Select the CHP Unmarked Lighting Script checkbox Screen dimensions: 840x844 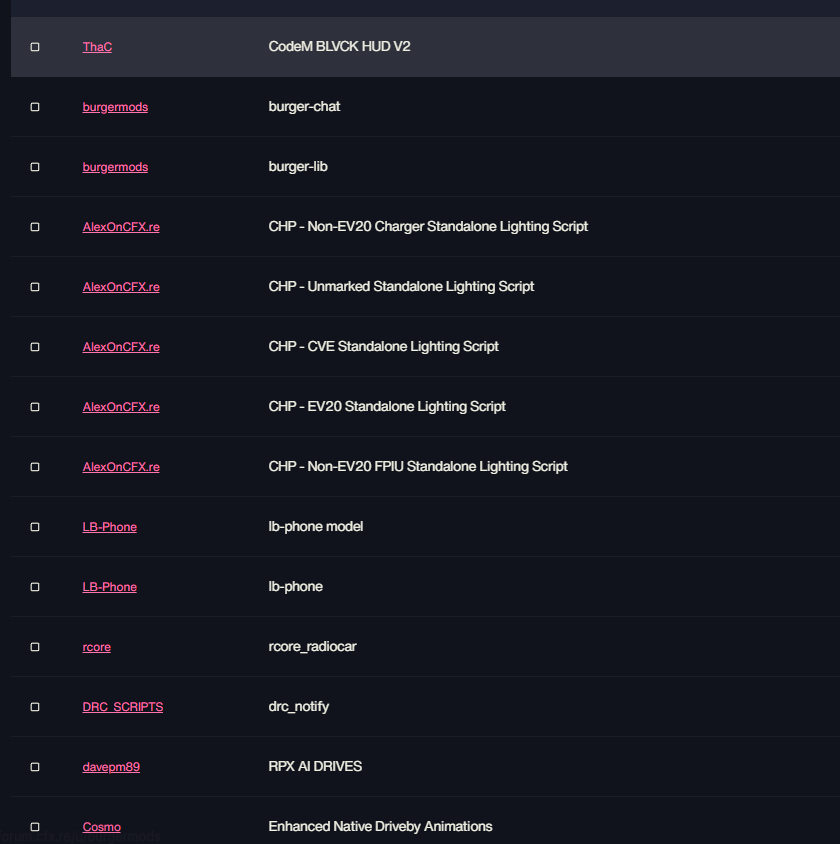pyautogui.click(x=35, y=287)
